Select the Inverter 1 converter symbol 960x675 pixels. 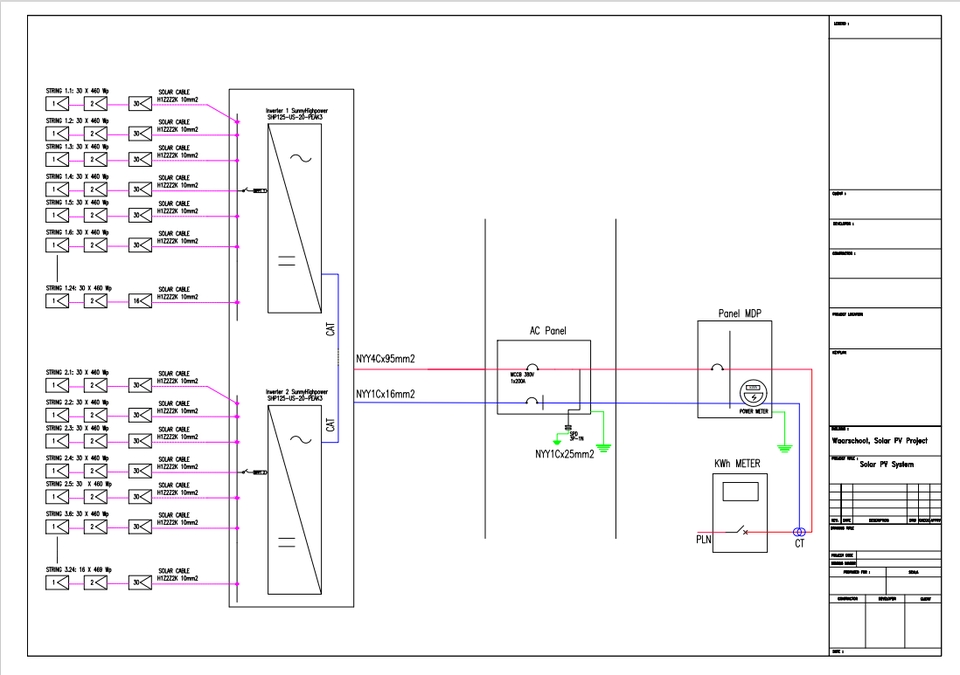point(294,219)
